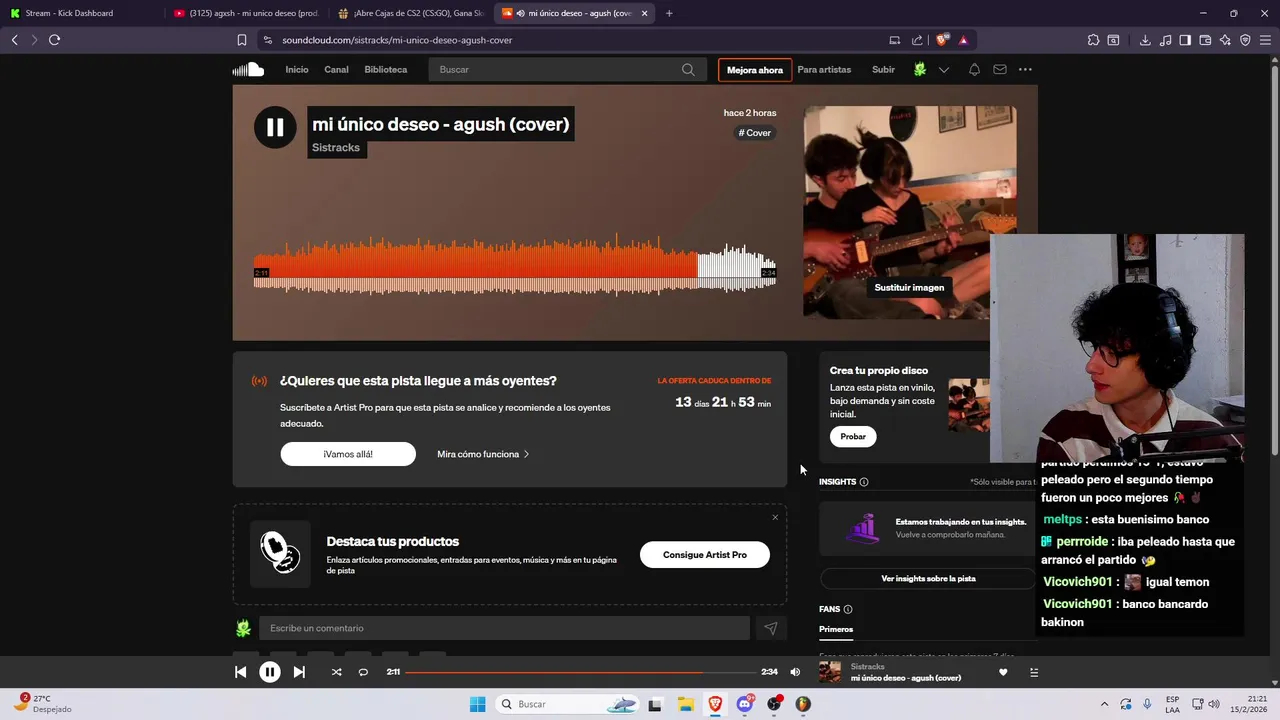Toggle the browser sidebar panel
The height and width of the screenshot is (720, 1280).
point(1185,40)
